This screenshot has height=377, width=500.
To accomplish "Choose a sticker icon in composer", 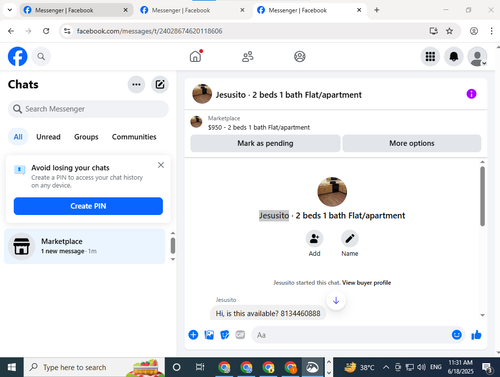I will point(225,335).
